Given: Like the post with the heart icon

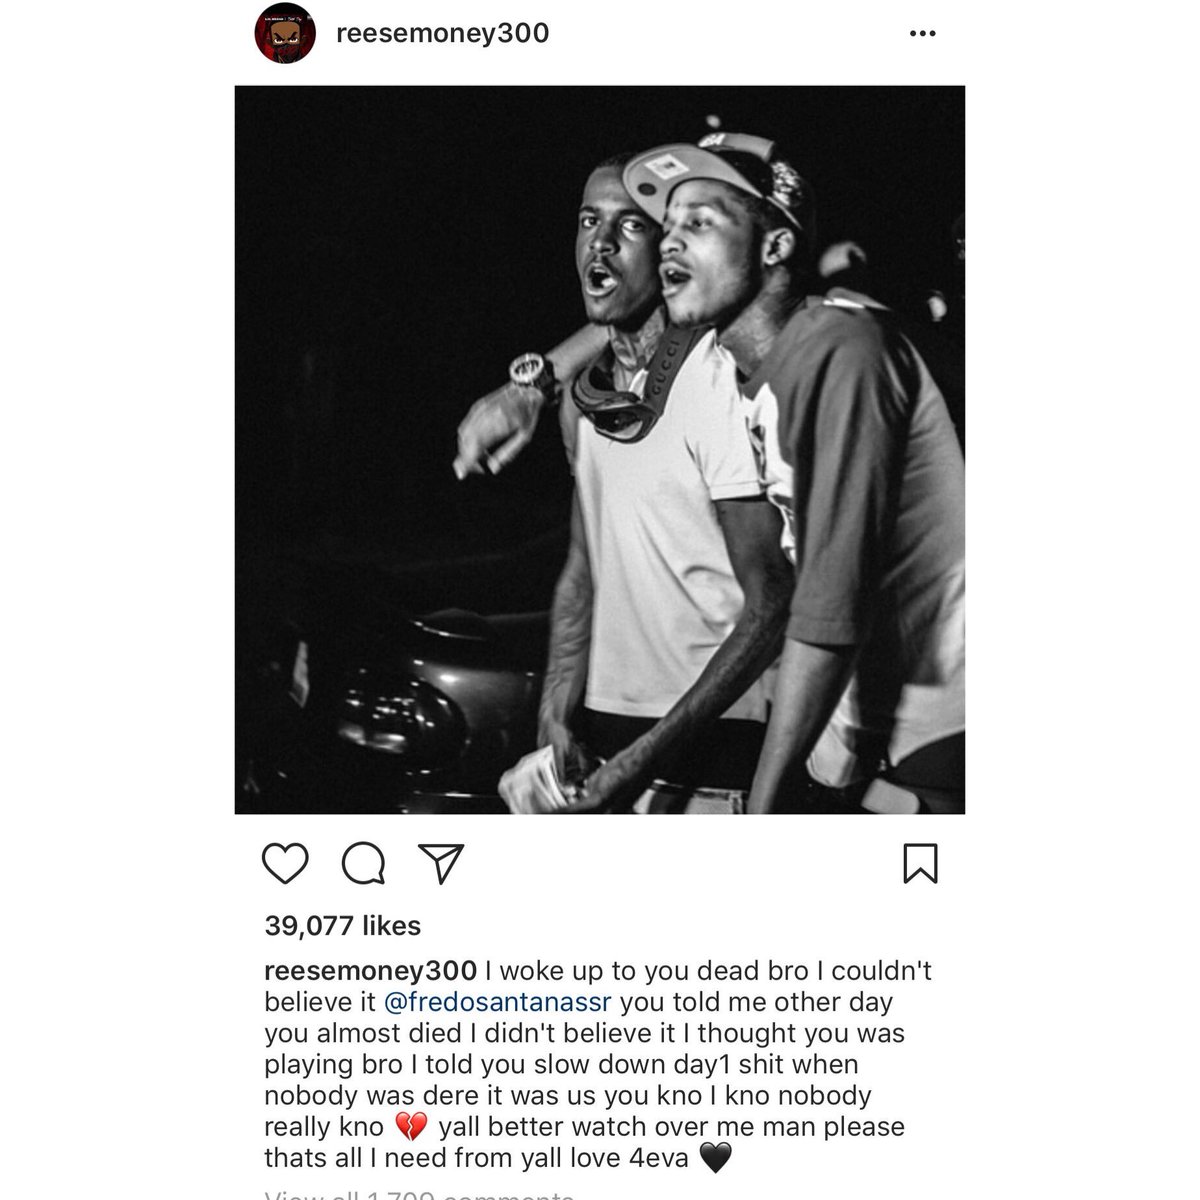Looking at the screenshot, I should [285, 862].
